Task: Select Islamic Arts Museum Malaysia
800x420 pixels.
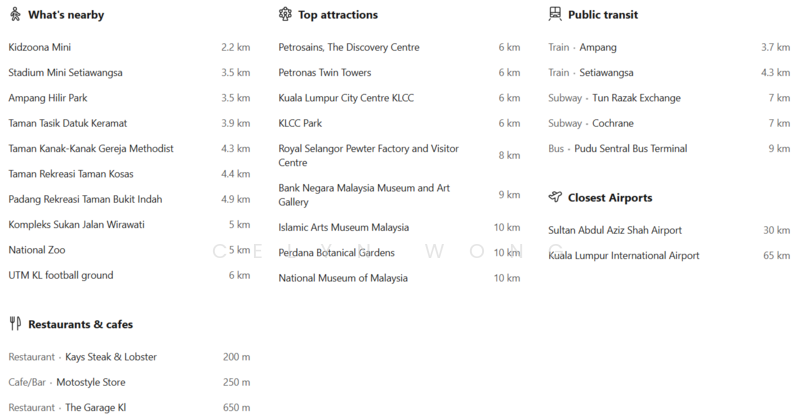Action: (x=343, y=227)
